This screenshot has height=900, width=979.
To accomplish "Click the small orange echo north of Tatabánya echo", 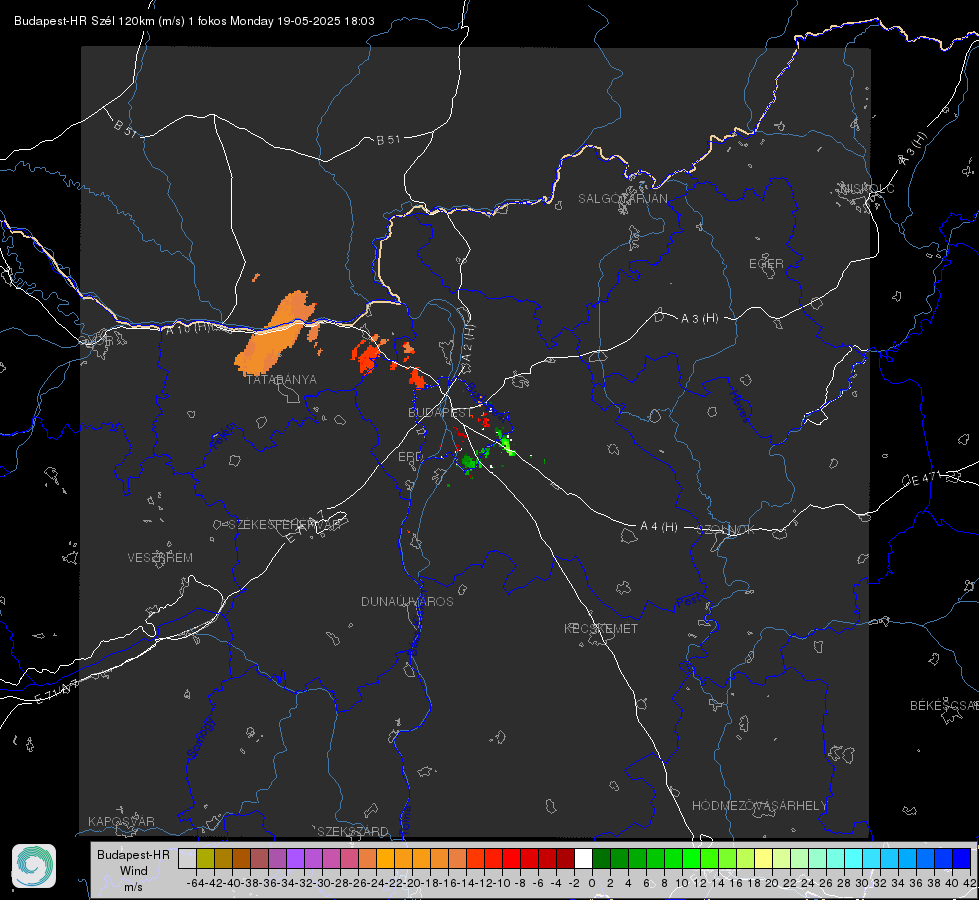I will click(256, 277).
